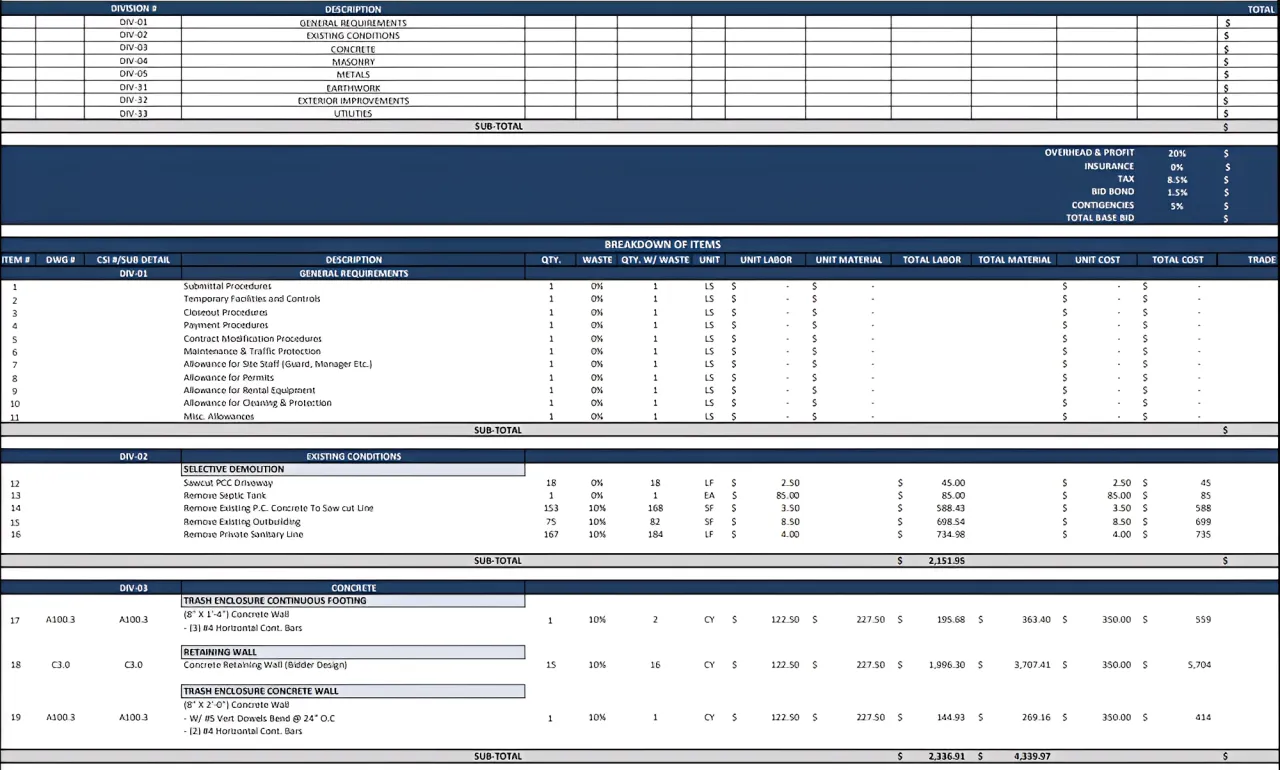Image resolution: width=1280 pixels, height=770 pixels.
Task: Select the Allowance for Permits row description
Action: pos(228,378)
